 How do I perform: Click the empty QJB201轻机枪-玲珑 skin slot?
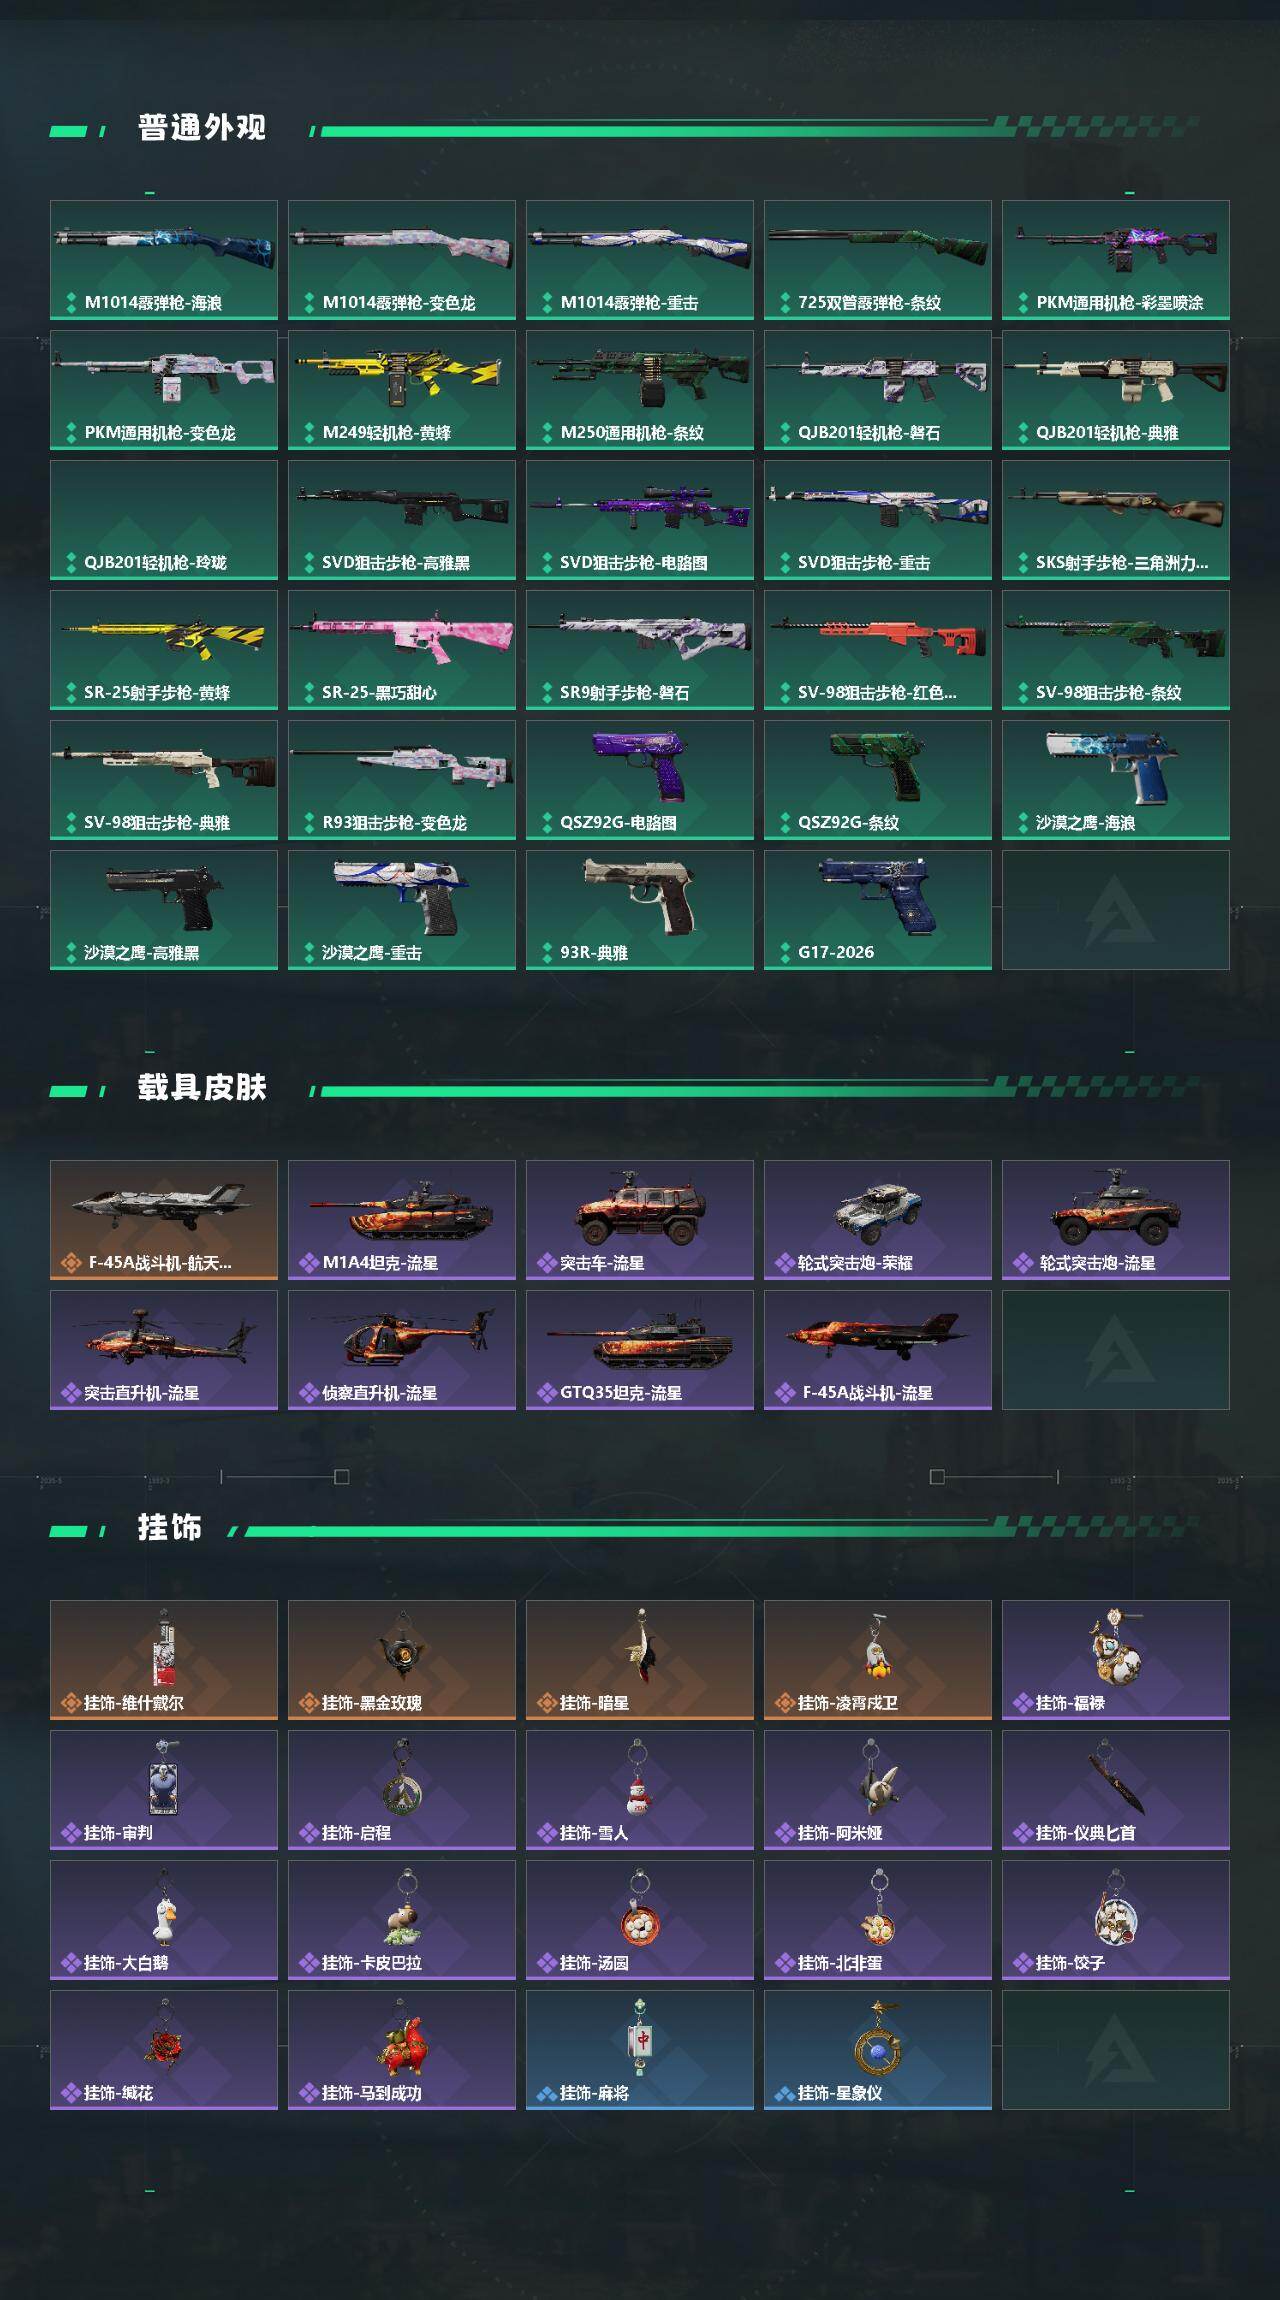(164, 520)
